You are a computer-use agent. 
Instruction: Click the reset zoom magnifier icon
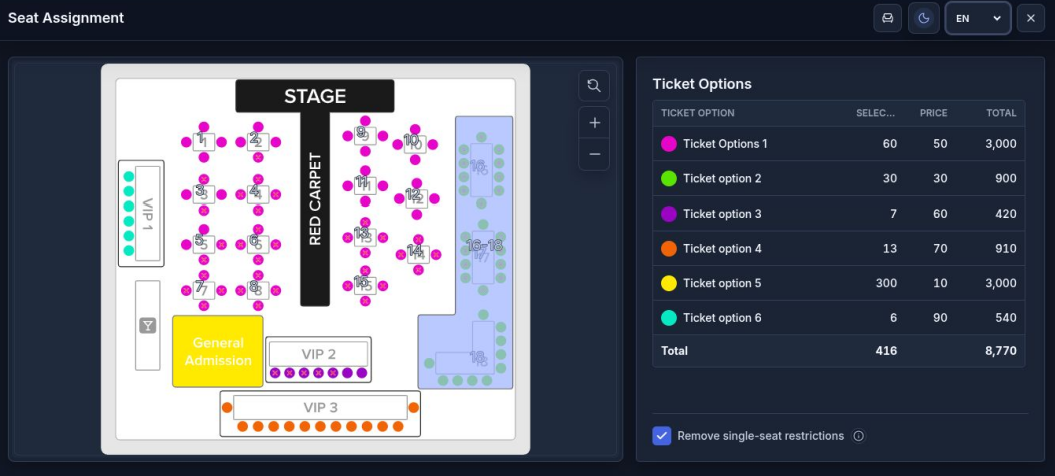594,86
